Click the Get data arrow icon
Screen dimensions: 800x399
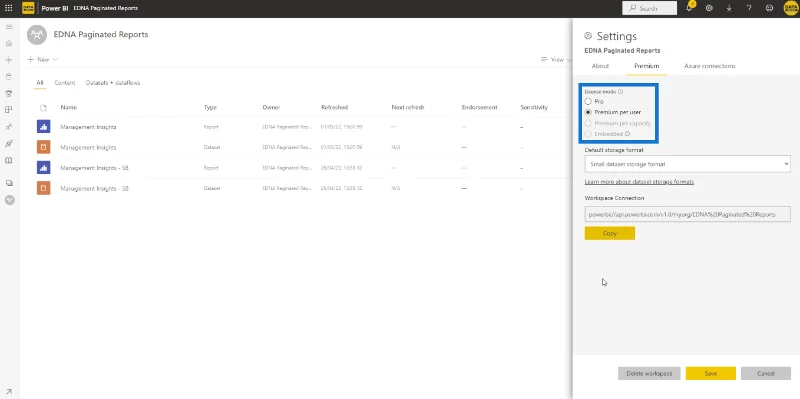tap(9, 391)
